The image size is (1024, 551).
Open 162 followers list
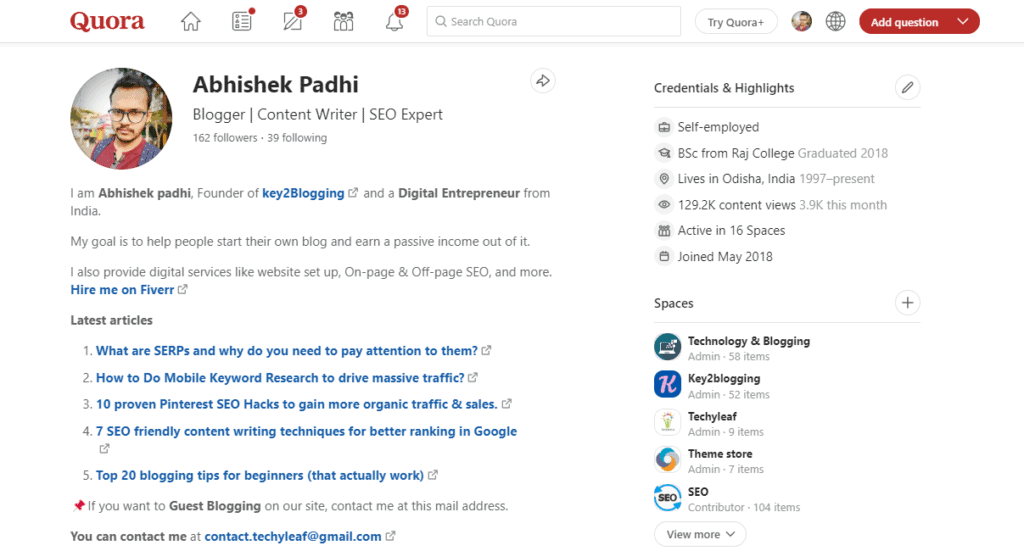[225, 138]
